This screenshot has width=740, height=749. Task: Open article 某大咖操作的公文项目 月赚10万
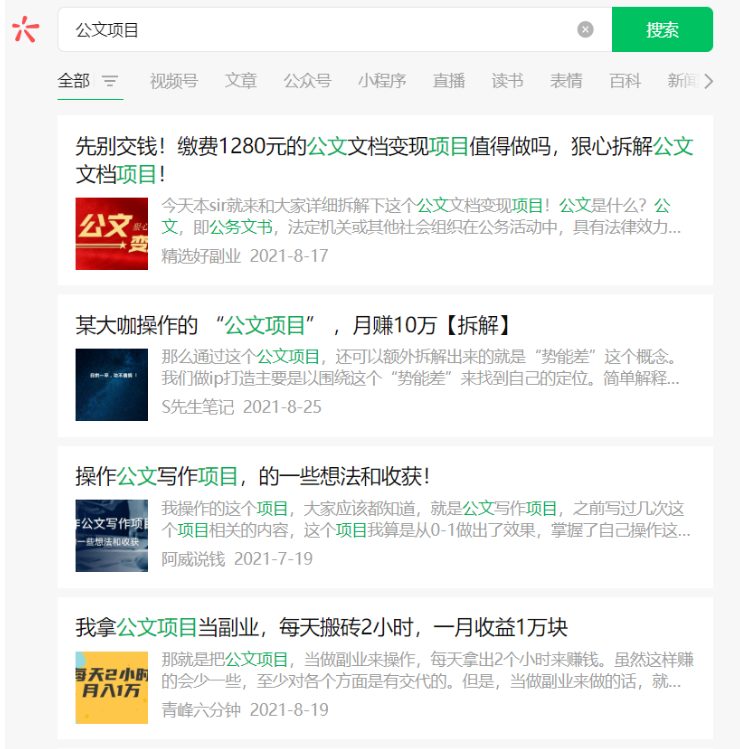tap(294, 325)
